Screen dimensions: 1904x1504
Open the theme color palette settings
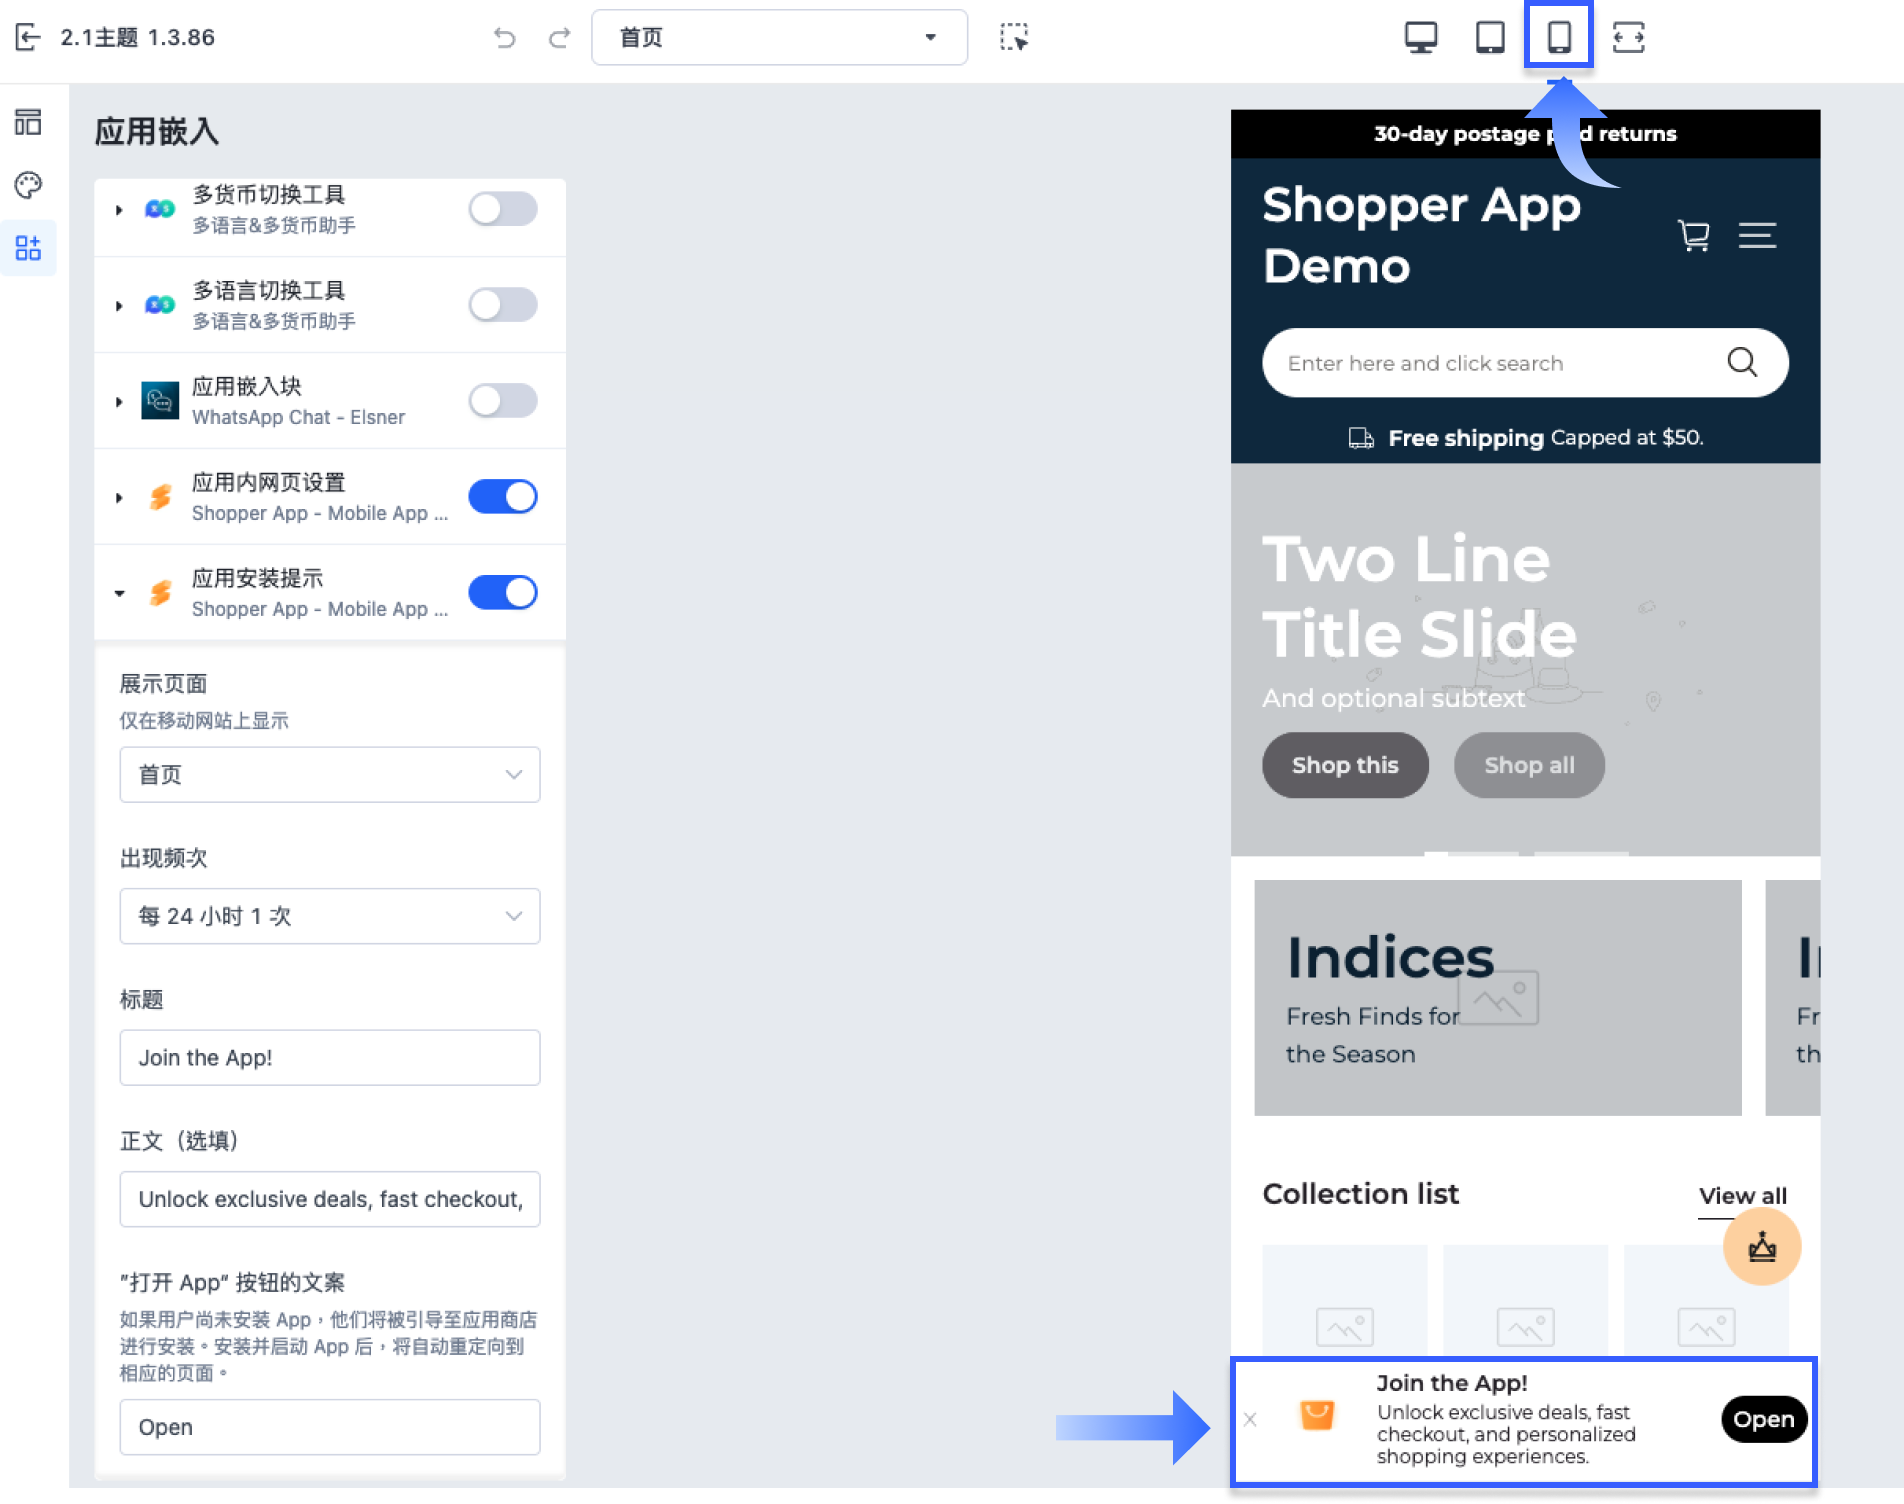(x=28, y=184)
